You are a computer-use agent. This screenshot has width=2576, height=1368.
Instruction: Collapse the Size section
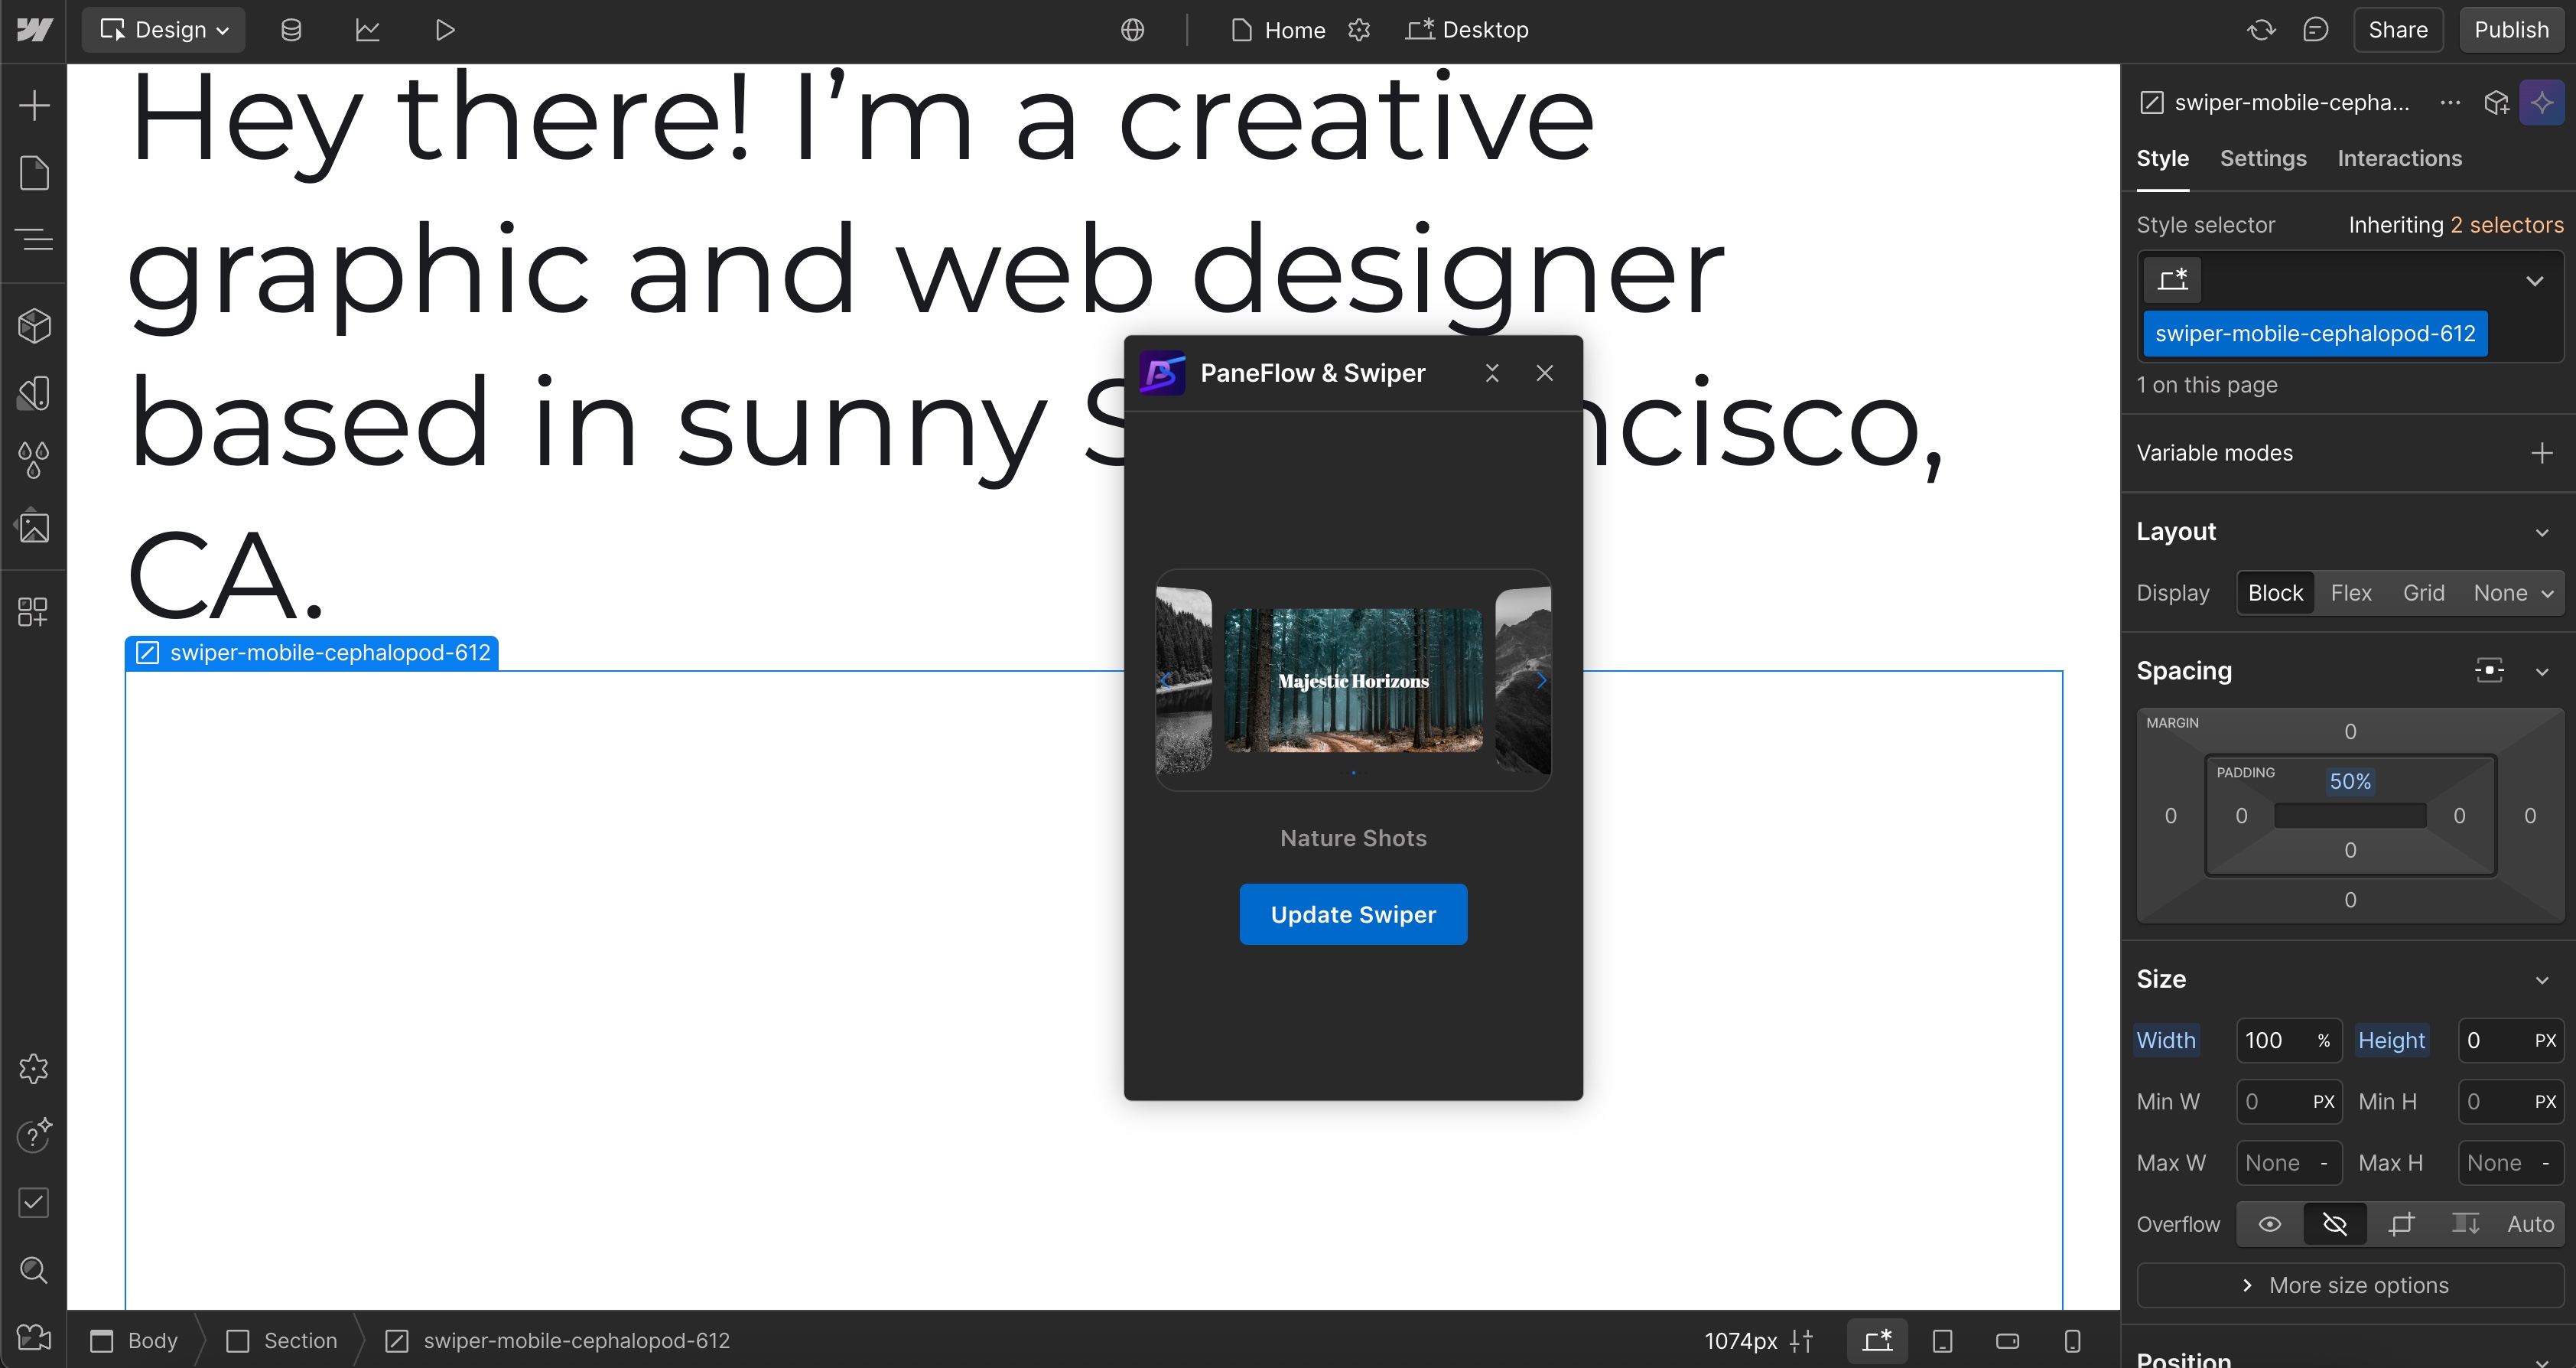[x=2542, y=980]
